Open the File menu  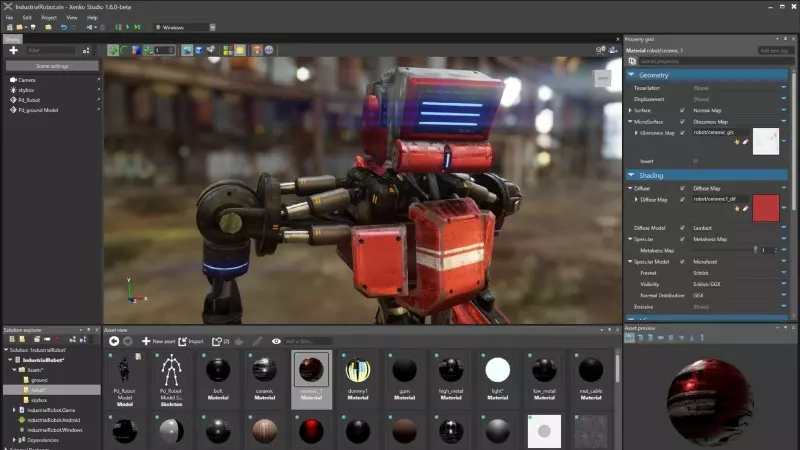click(9, 17)
